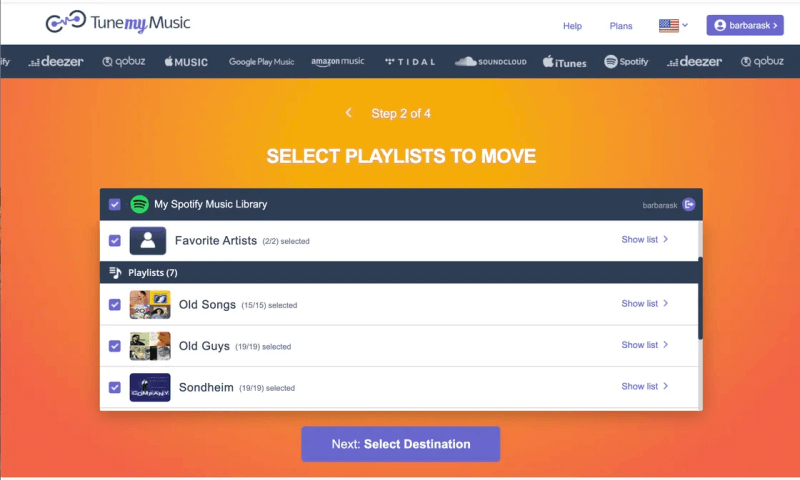Open the barbarask account button
The width and height of the screenshot is (800, 480).
744,25
